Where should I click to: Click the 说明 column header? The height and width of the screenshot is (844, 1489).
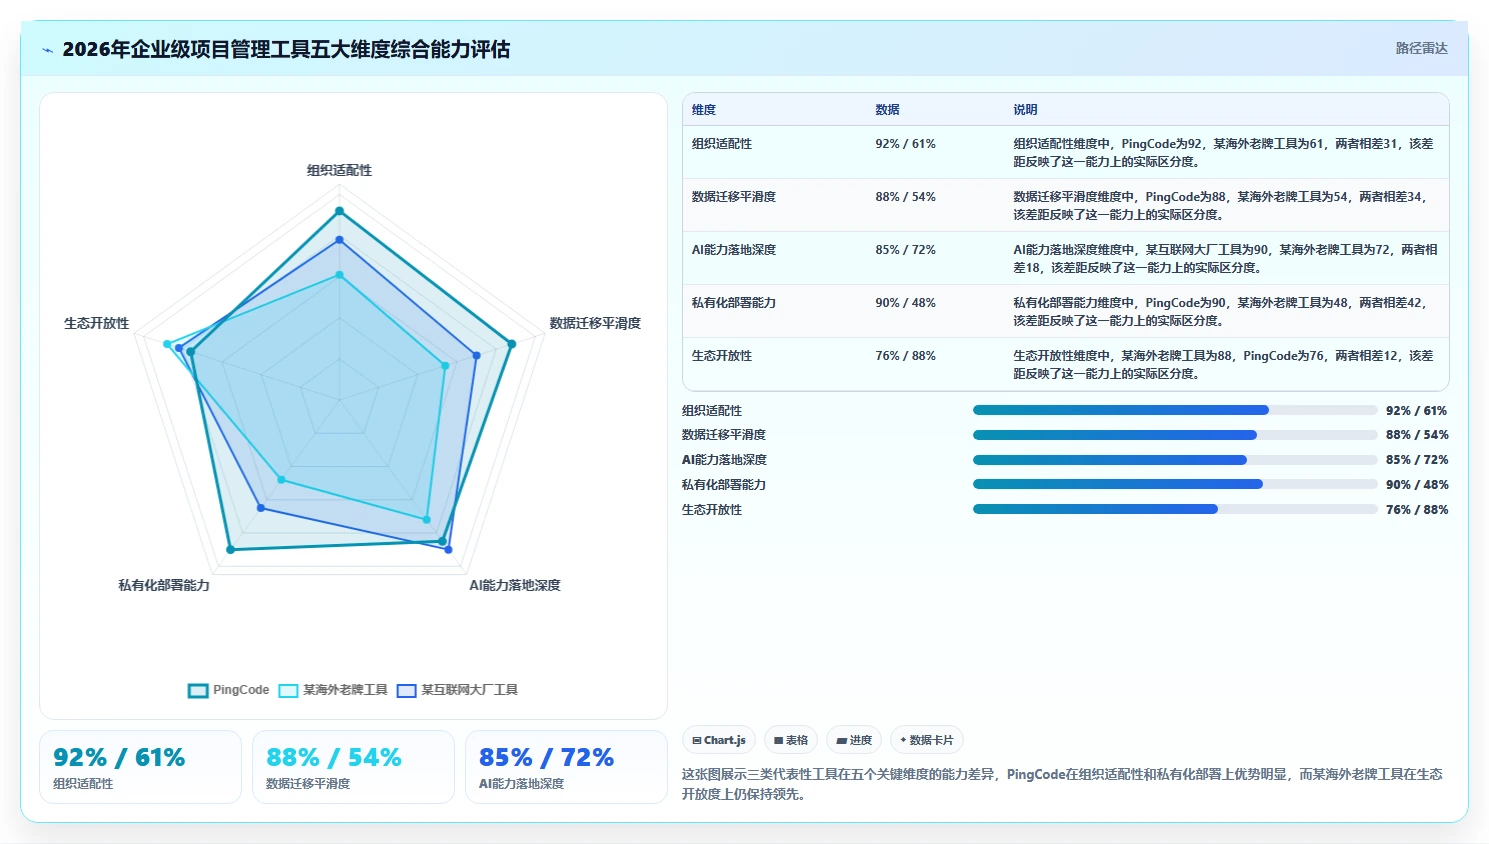pos(1025,110)
